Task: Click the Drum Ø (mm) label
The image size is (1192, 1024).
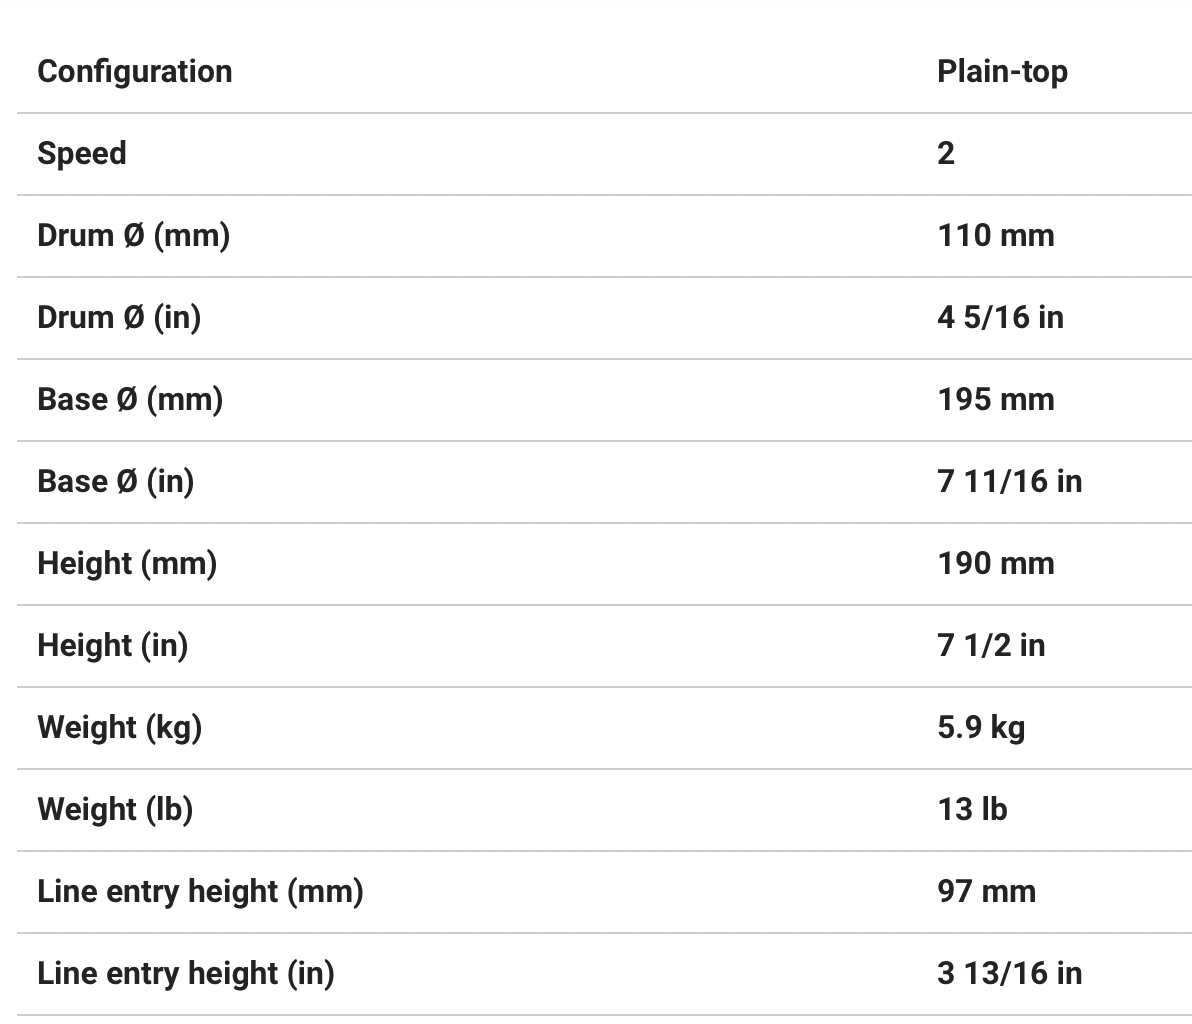Action: point(133,236)
